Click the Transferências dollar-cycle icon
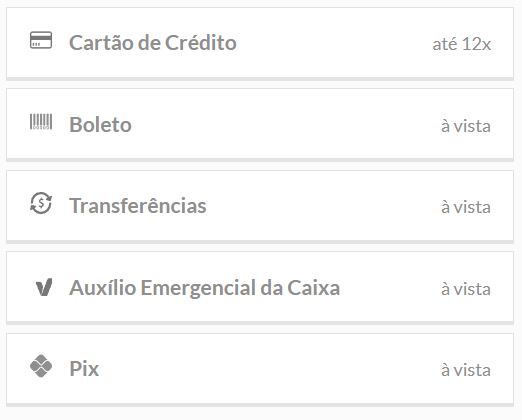 pyautogui.click(x=41, y=203)
